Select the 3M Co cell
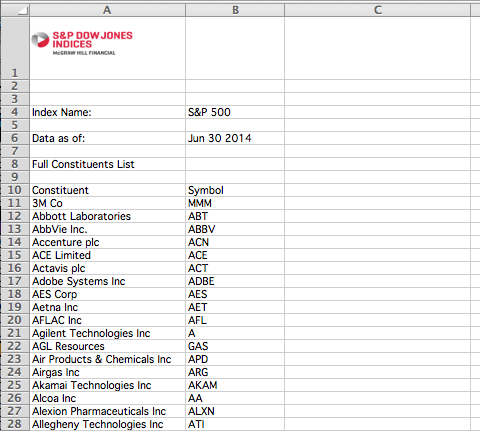480x431 pixels. (x=107, y=203)
